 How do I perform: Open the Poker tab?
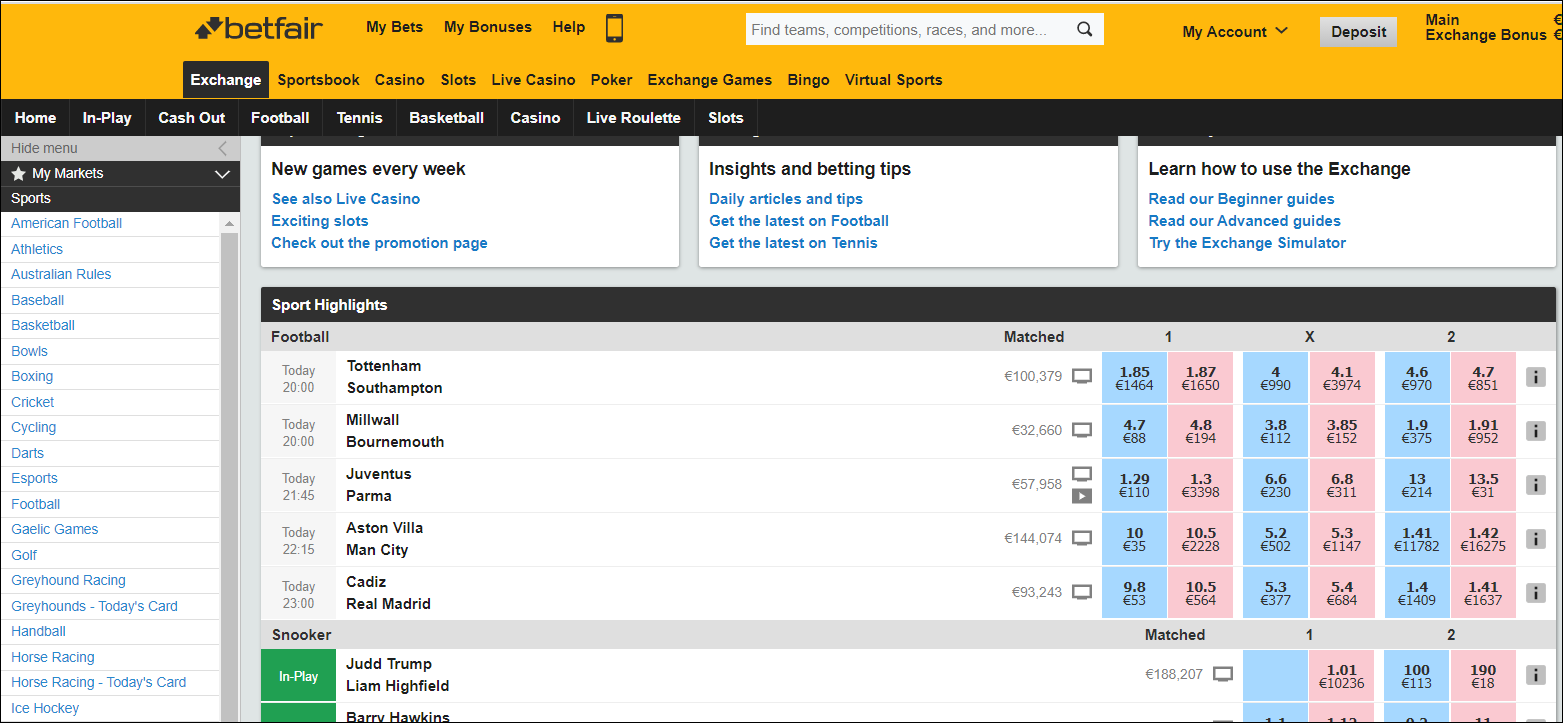coord(611,80)
